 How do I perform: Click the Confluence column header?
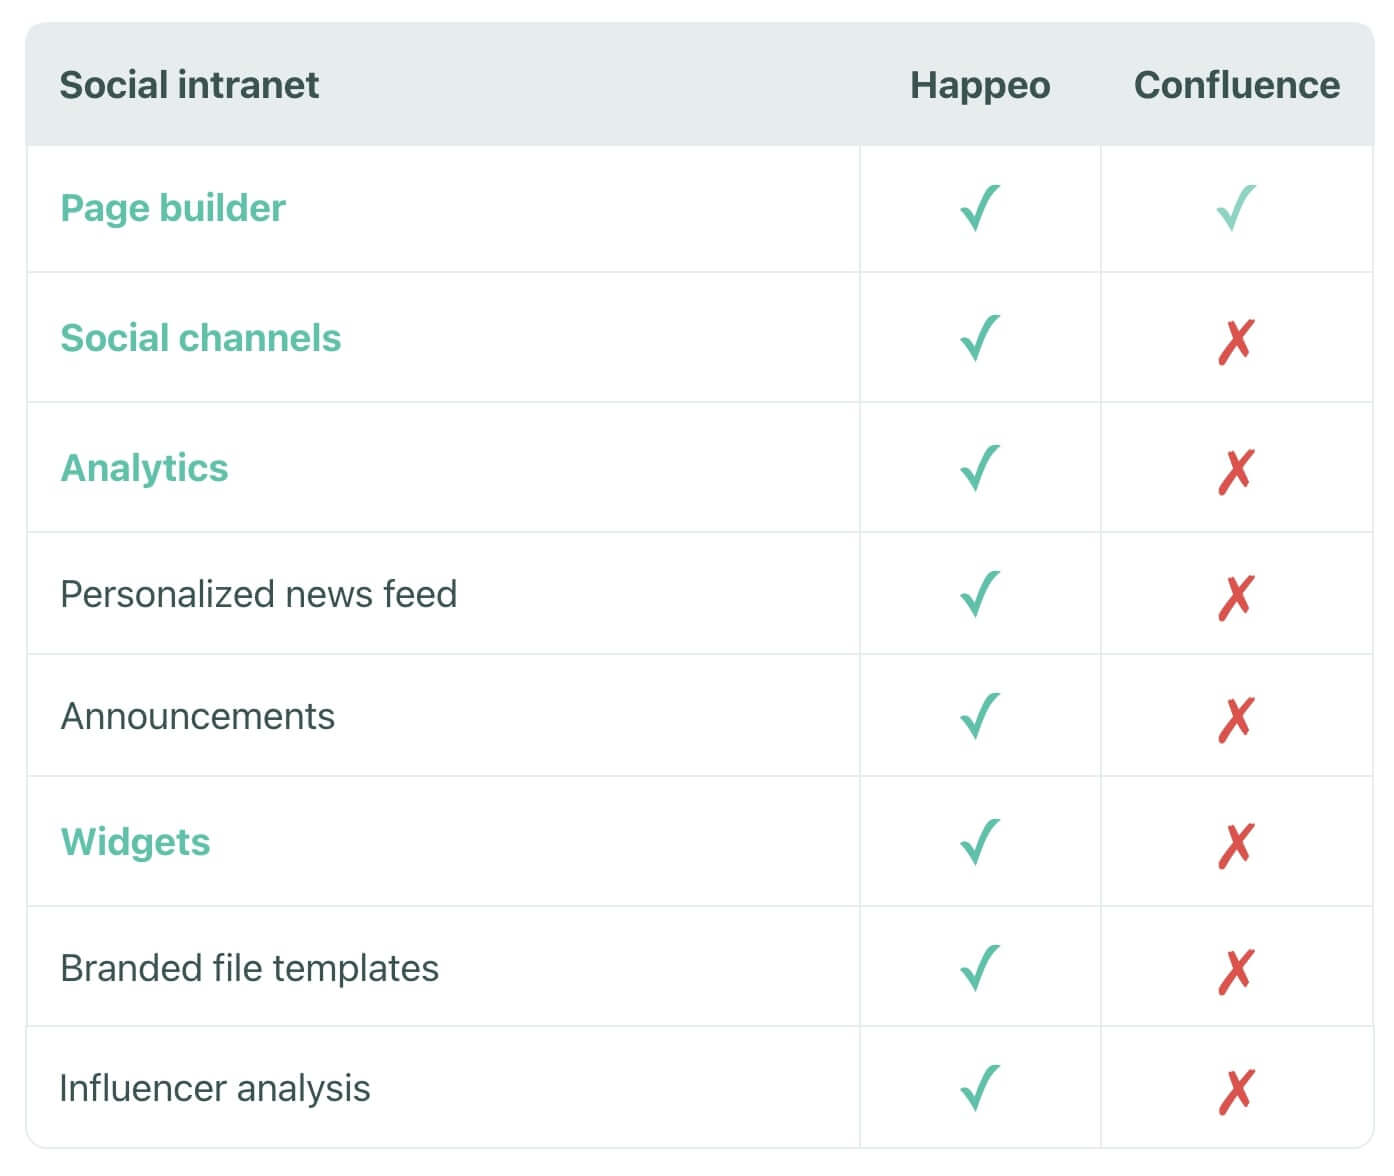pos(1236,85)
